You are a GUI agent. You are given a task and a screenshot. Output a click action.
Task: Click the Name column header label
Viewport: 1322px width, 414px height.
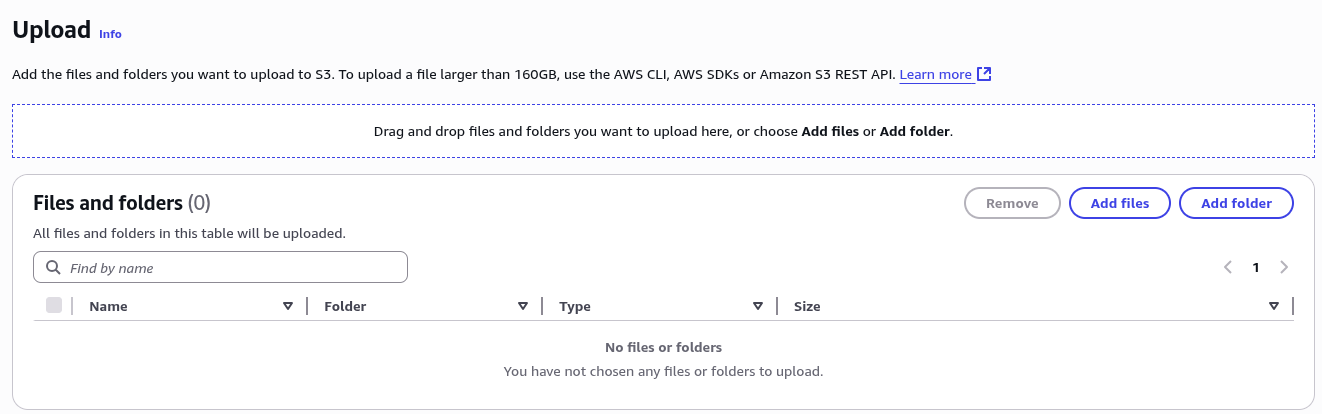[108, 306]
